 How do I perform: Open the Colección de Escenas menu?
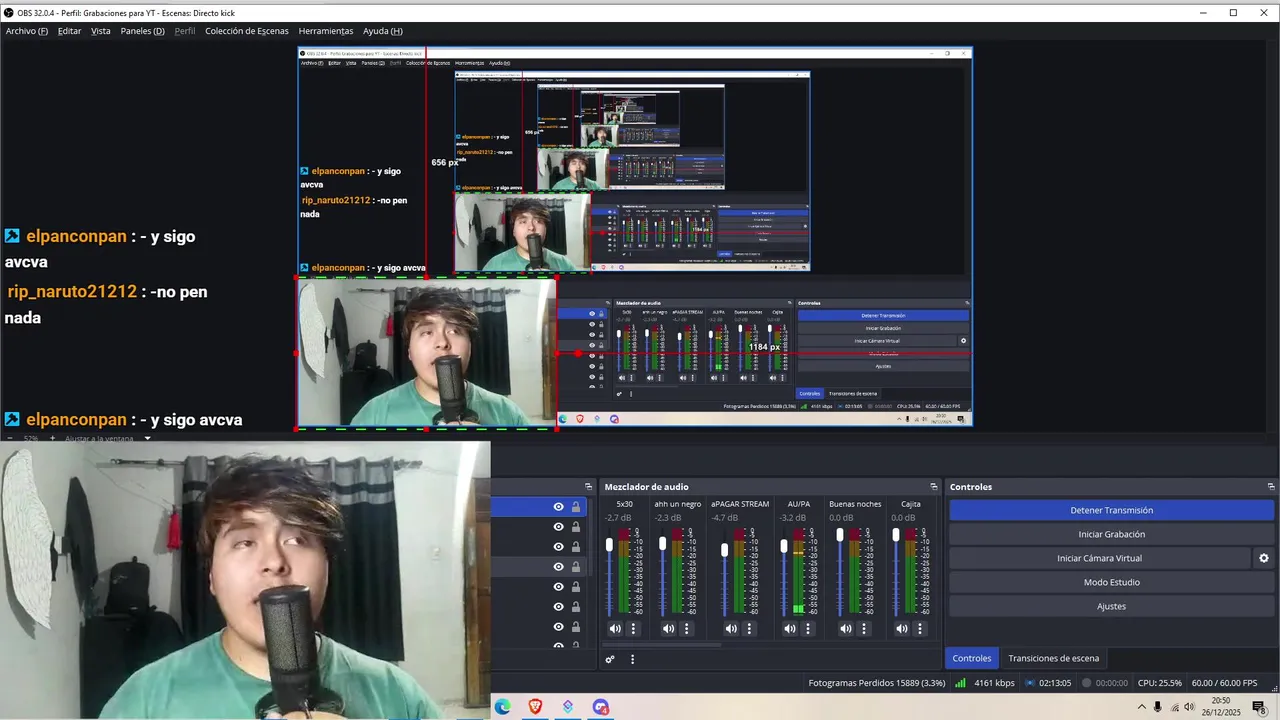(x=247, y=31)
